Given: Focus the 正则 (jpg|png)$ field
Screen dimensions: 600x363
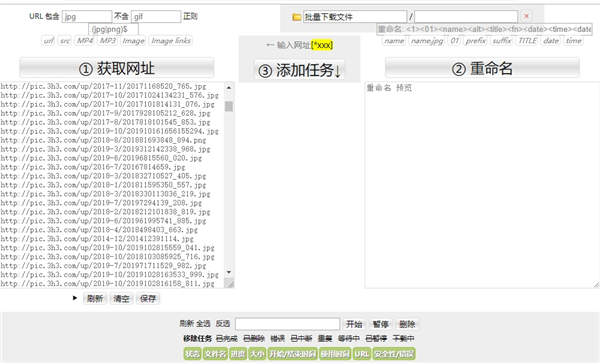Looking at the screenshot, I should click(x=114, y=29).
